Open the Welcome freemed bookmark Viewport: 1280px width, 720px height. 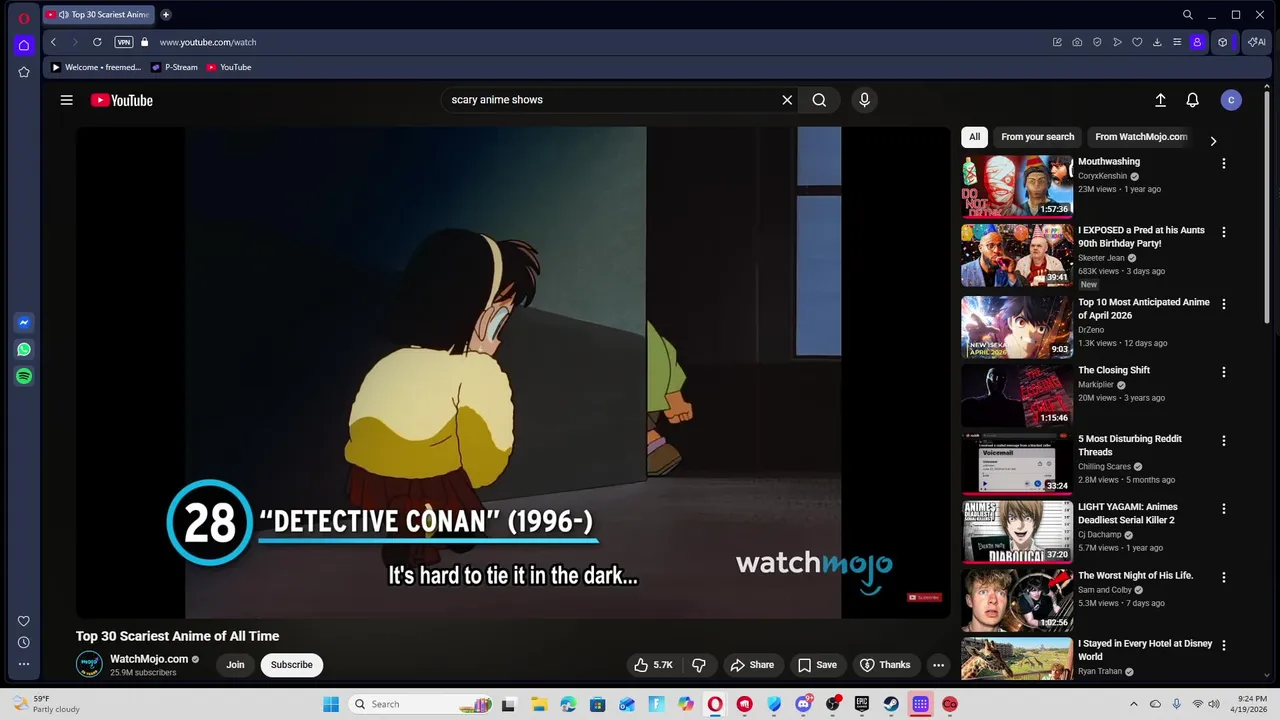pyautogui.click(x=96, y=67)
